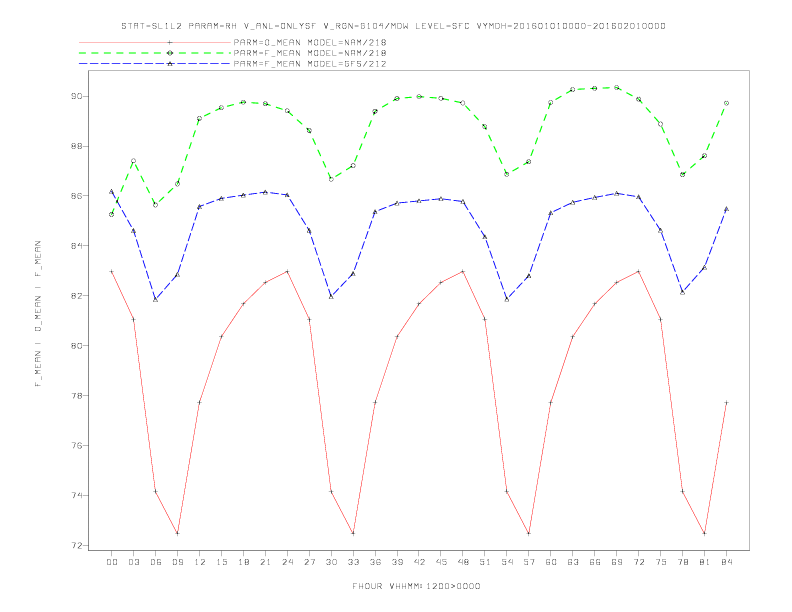Select legend entry PARM=F_MEAN MODEL=GFS/212
Viewport: 792px width, 612px height.
pyautogui.click(x=310, y=64)
